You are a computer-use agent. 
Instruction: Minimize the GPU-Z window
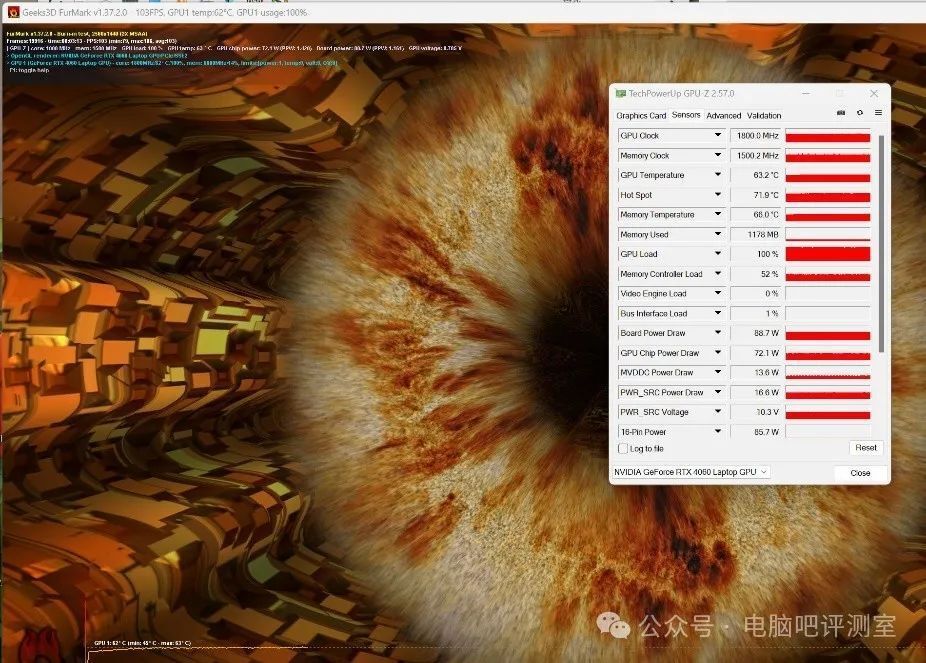806,94
